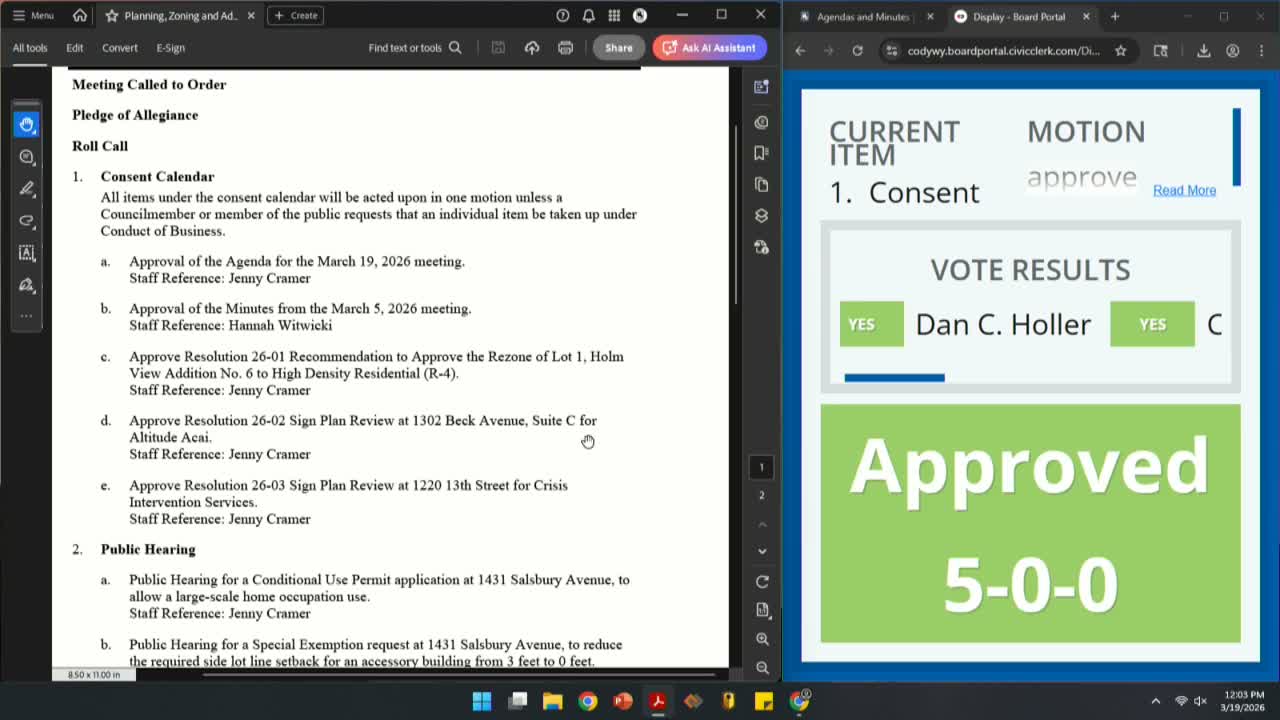Rotate the page with the rotate icon

point(762,582)
